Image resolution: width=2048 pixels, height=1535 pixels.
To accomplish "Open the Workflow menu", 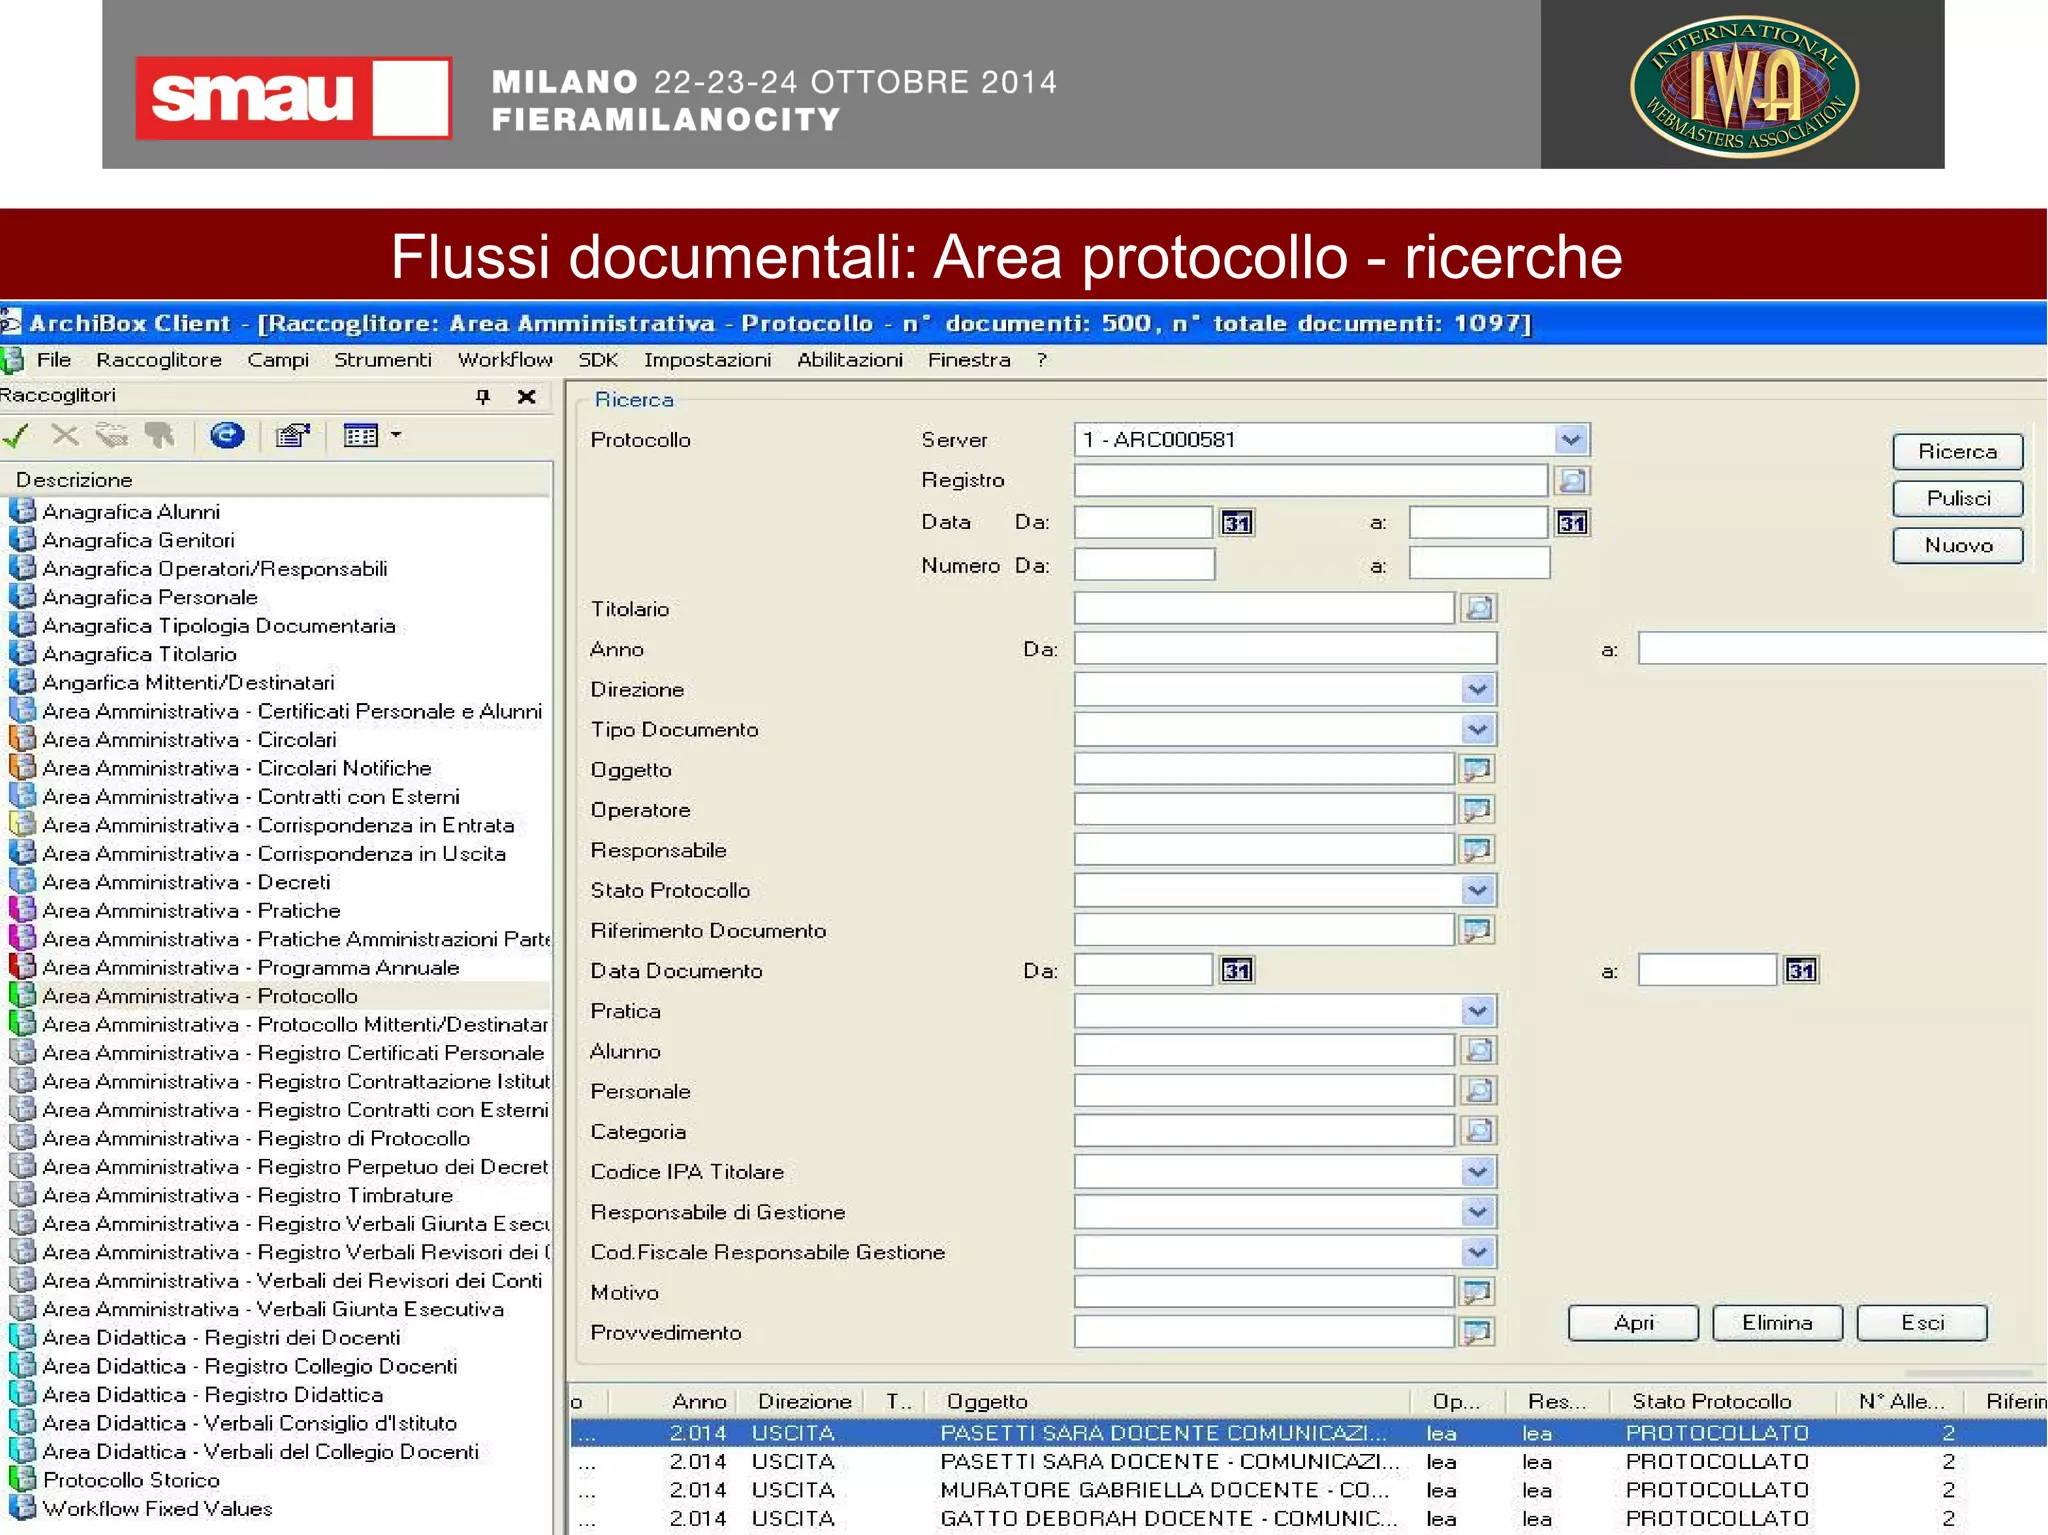I will click(505, 360).
